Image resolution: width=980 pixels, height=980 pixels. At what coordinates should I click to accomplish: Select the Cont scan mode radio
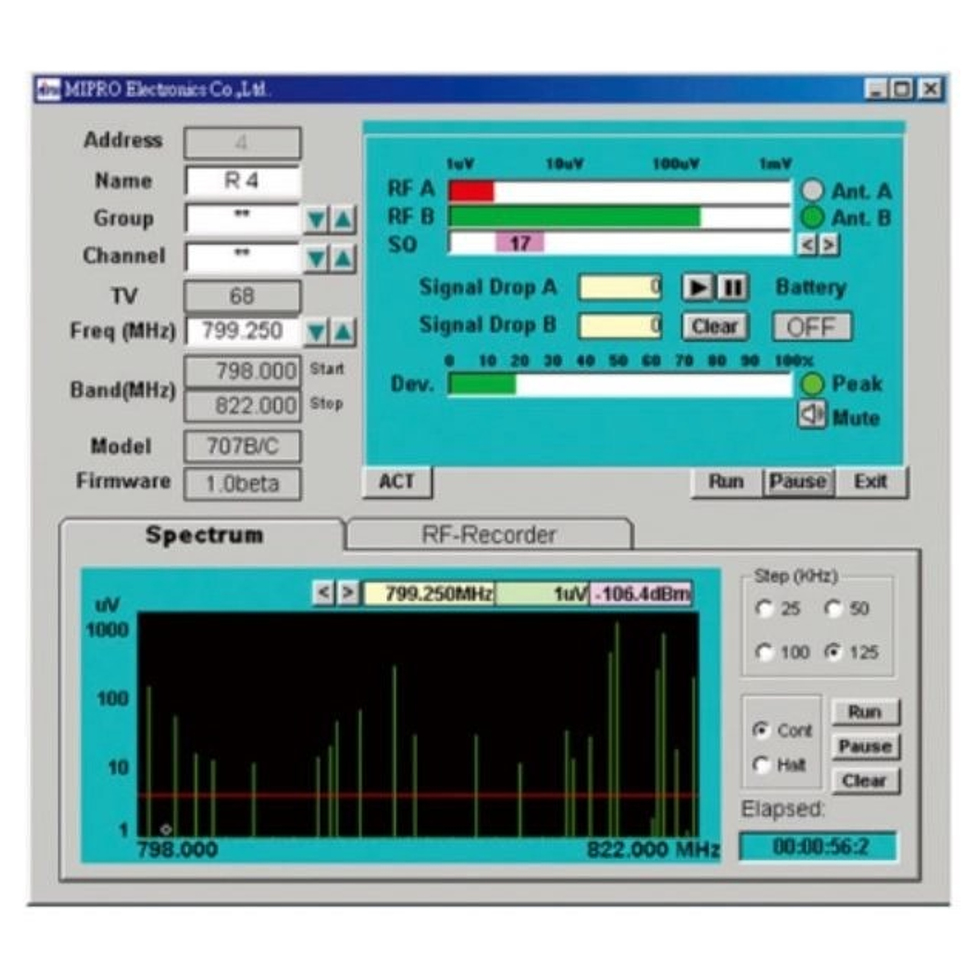click(x=761, y=729)
